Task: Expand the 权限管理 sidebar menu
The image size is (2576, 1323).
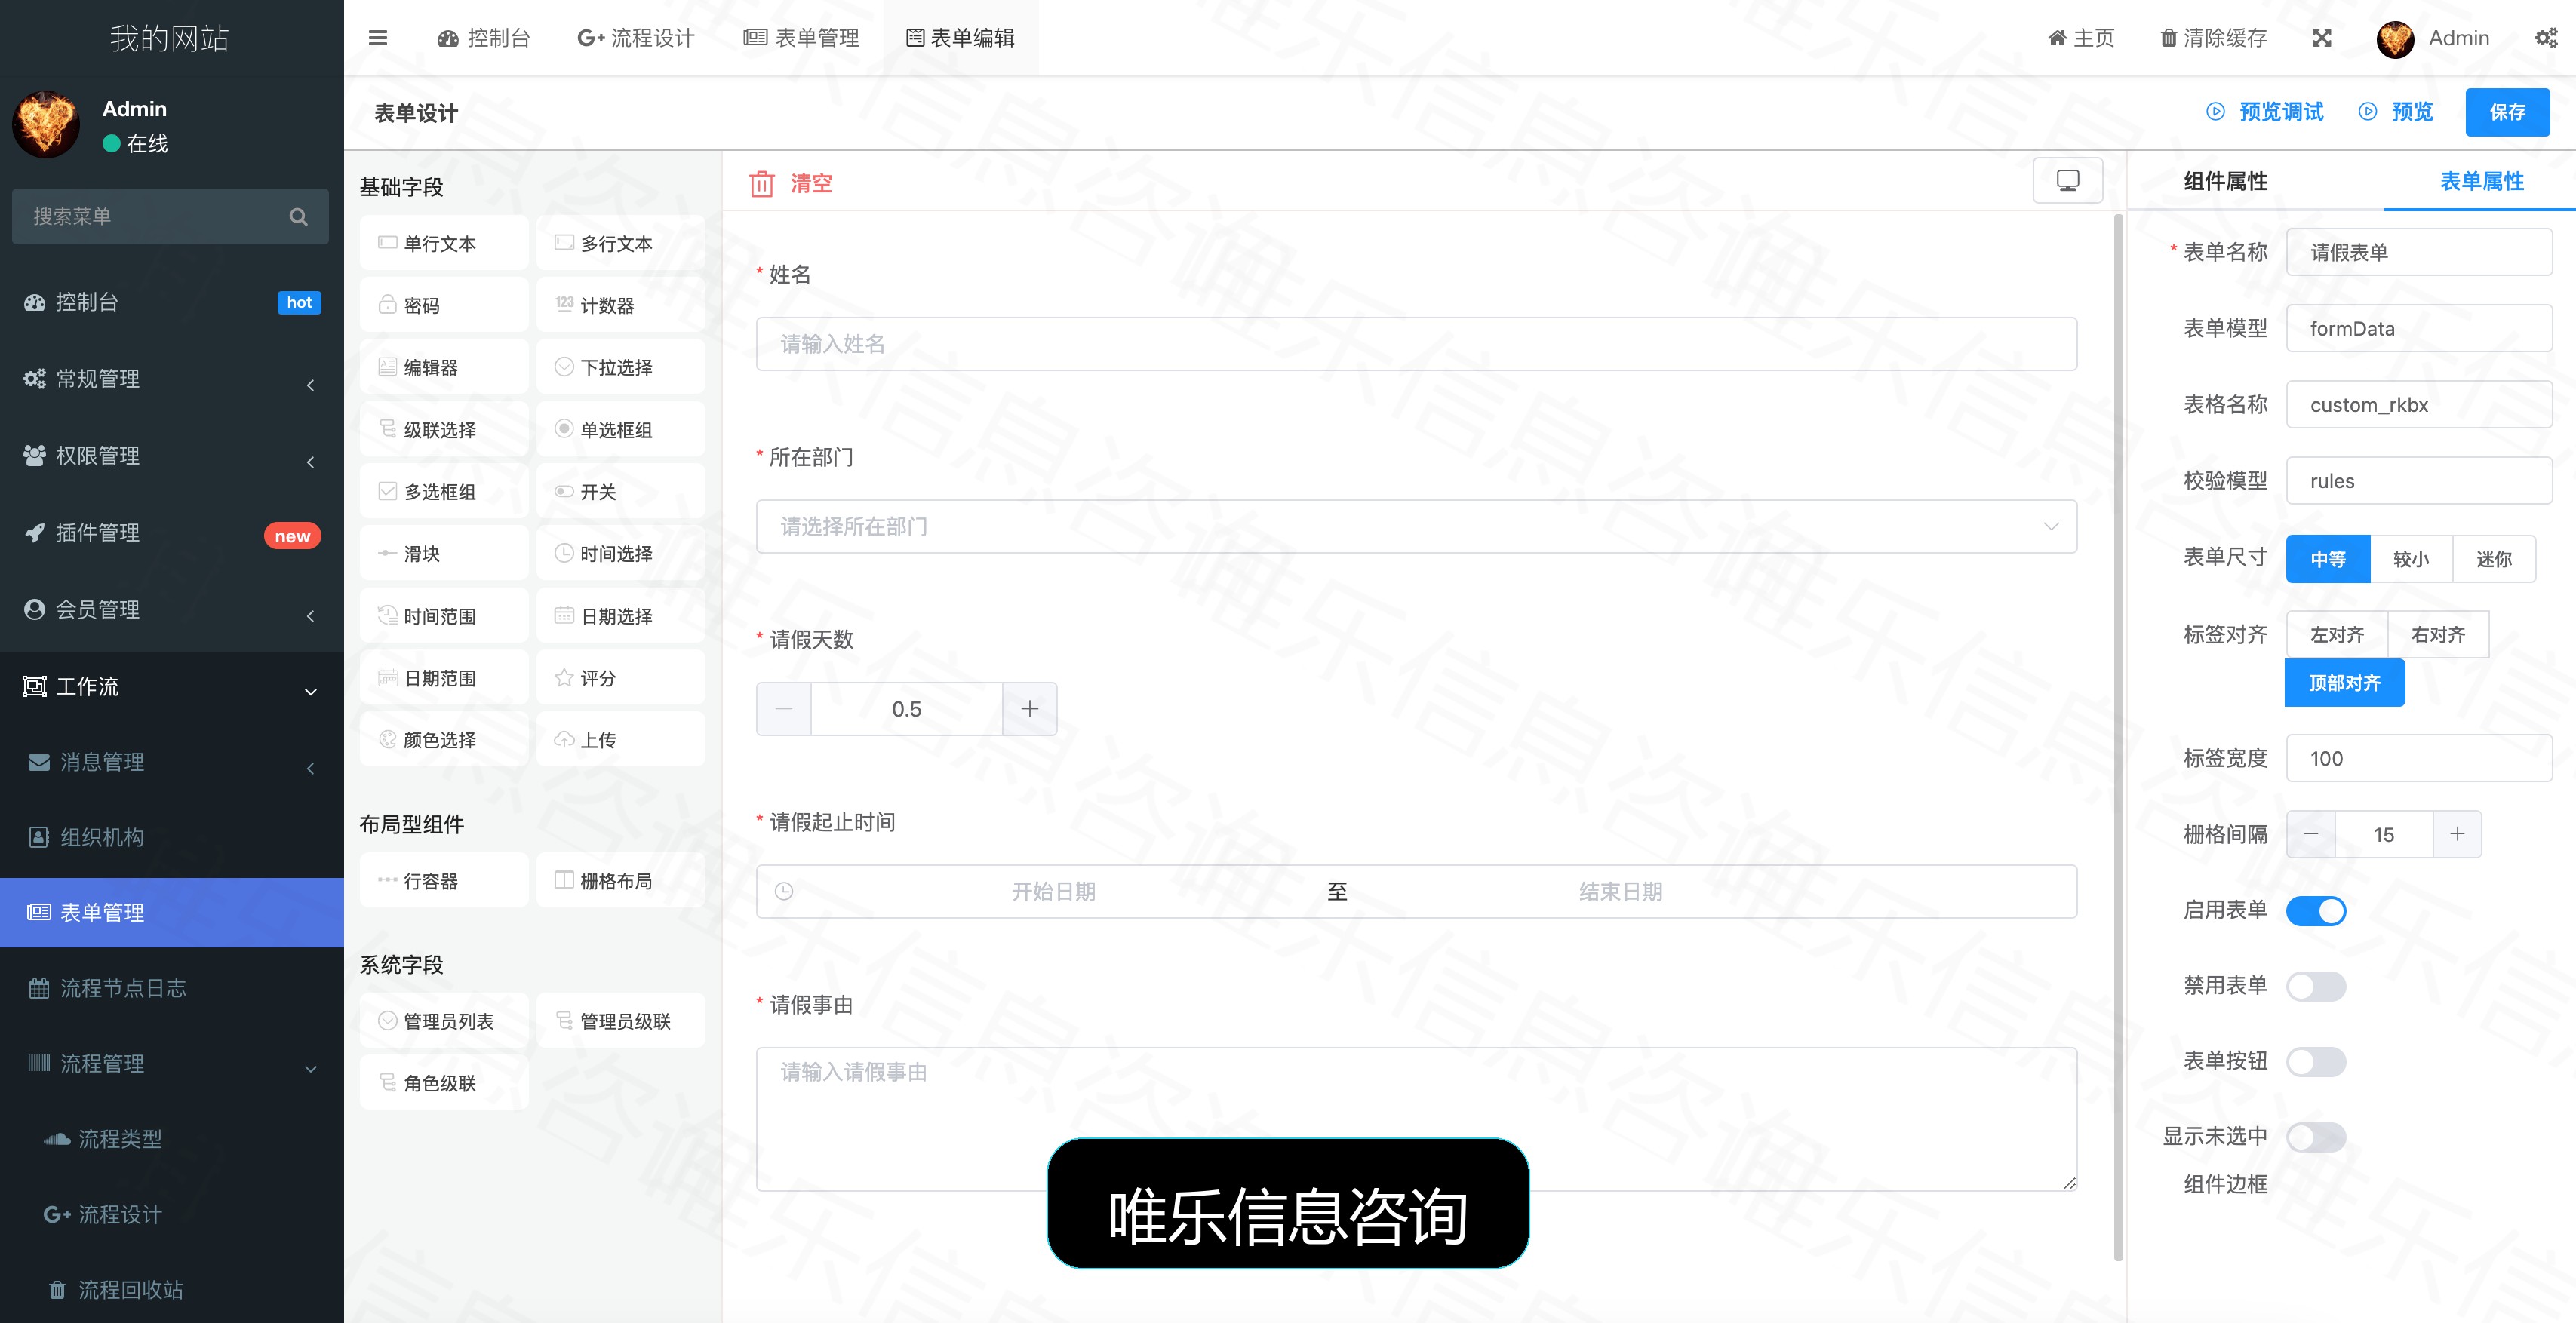Action: (x=172, y=456)
